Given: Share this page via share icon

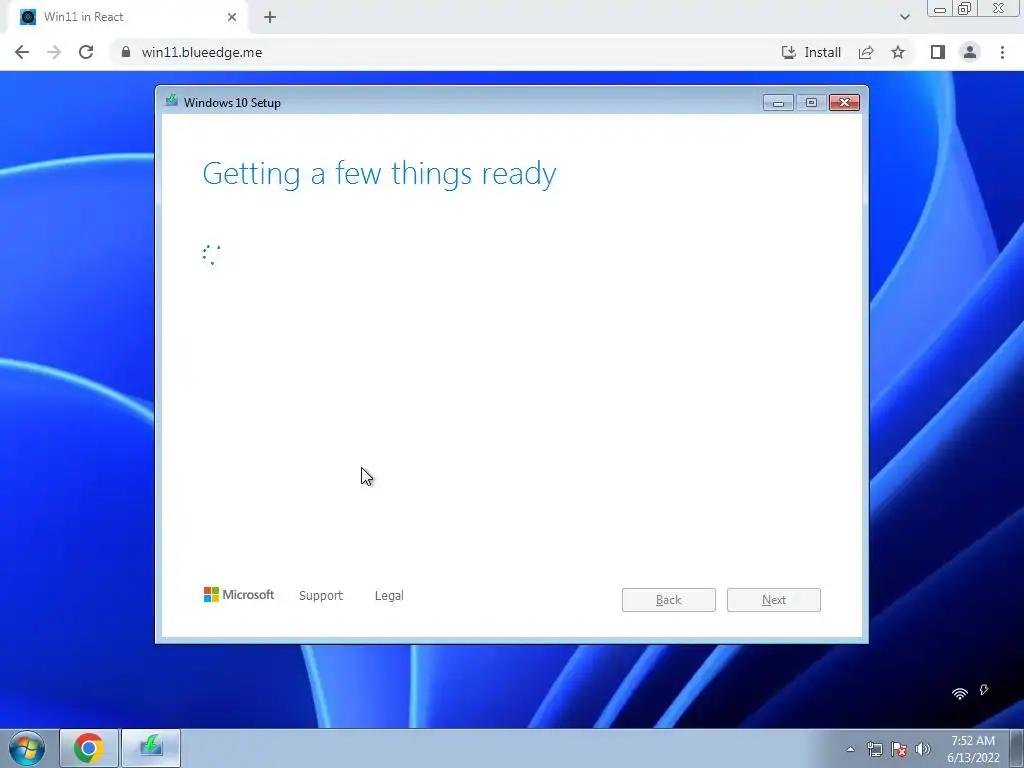Looking at the screenshot, I should (866, 52).
